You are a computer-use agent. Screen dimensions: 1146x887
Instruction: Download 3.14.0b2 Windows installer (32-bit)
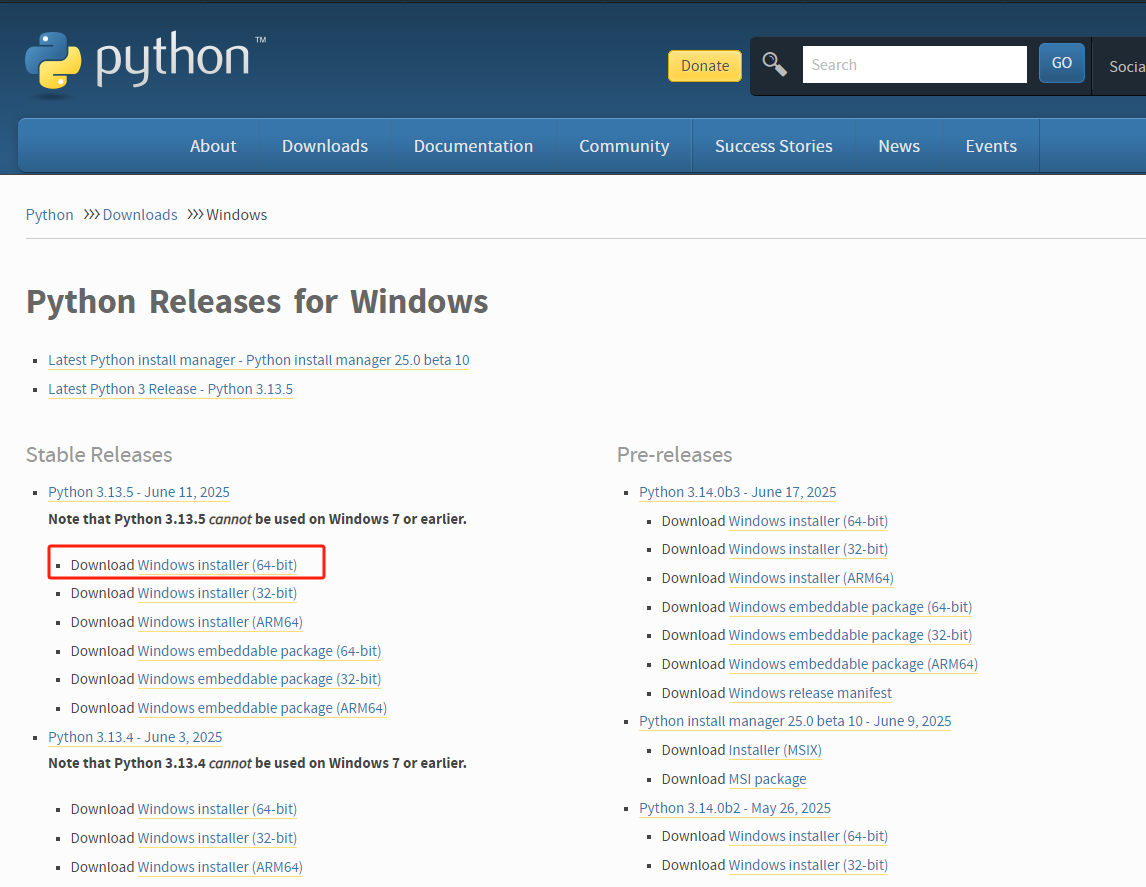(x=808, y=866)
